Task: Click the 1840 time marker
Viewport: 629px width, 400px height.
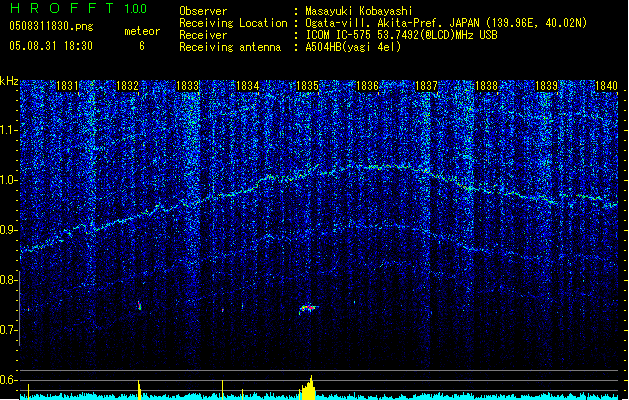Action: [606, 86]
